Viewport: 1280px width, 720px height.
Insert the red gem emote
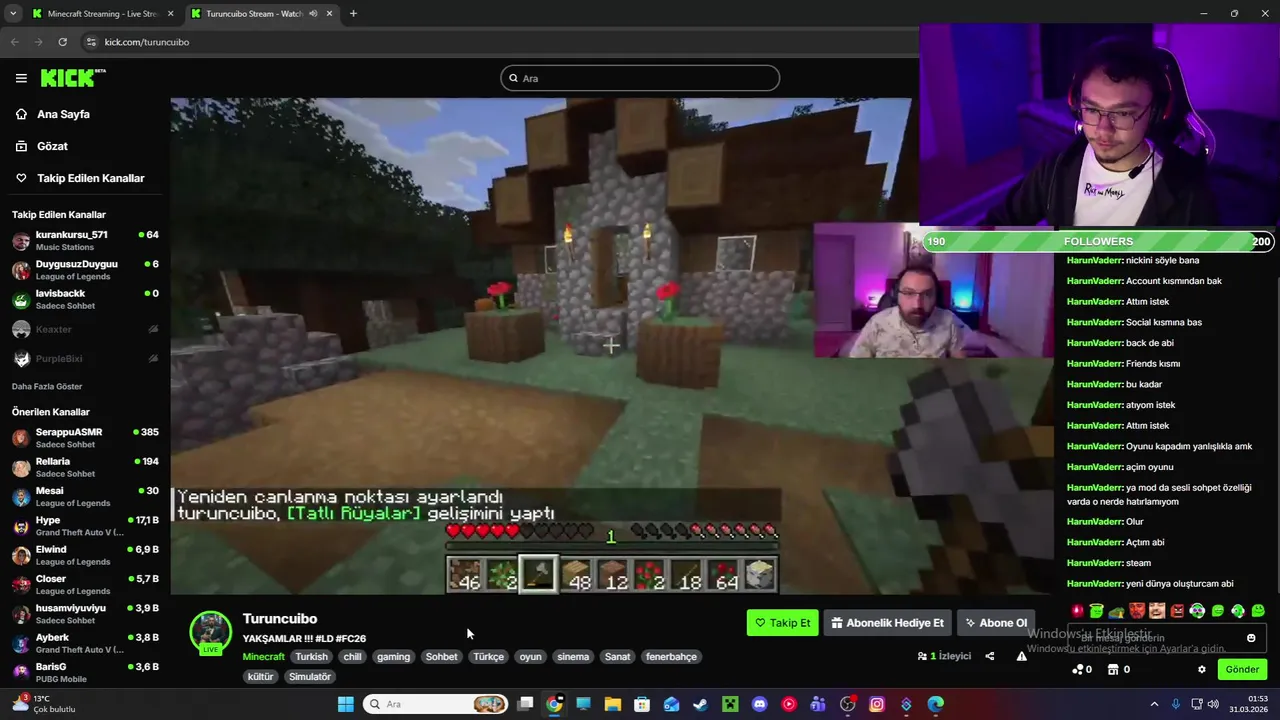pyautogui.click(x=1077, y=610)
